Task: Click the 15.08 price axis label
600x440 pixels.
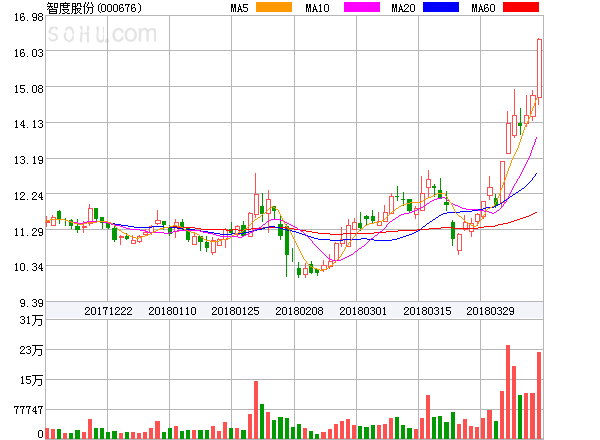Action: (29, 89)
